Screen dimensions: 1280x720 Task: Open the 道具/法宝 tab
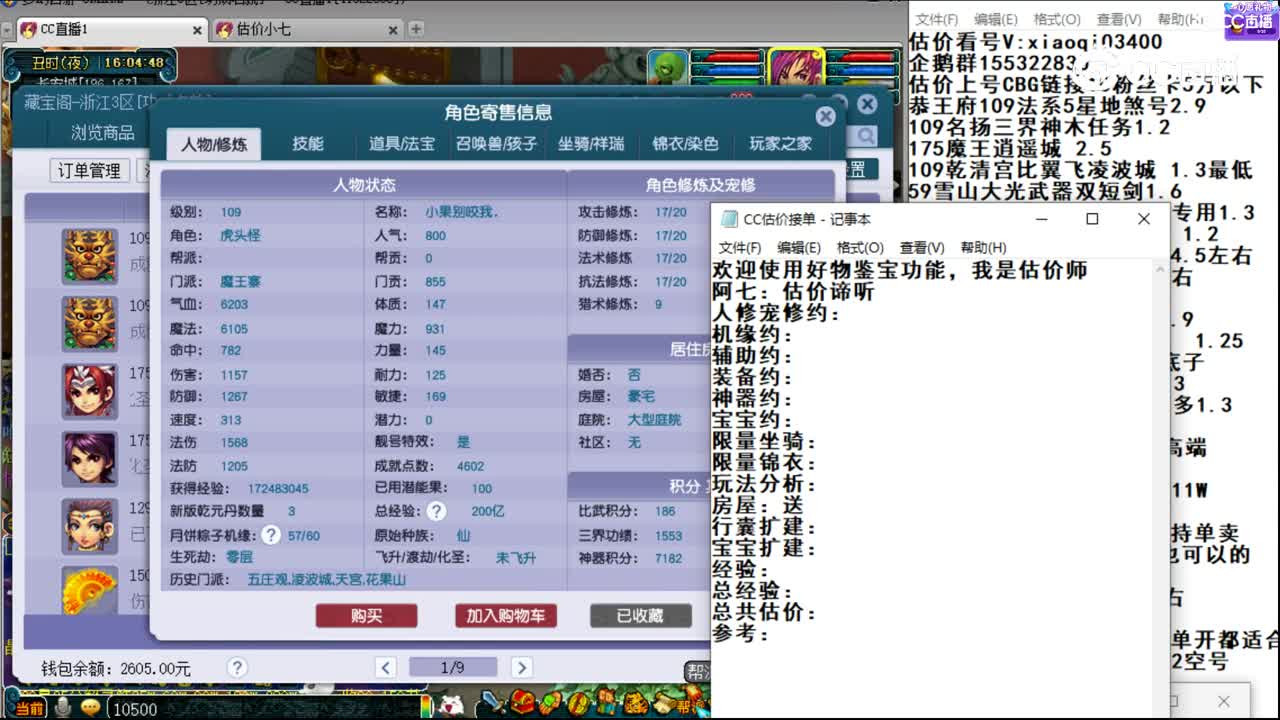tap(402, 144)
